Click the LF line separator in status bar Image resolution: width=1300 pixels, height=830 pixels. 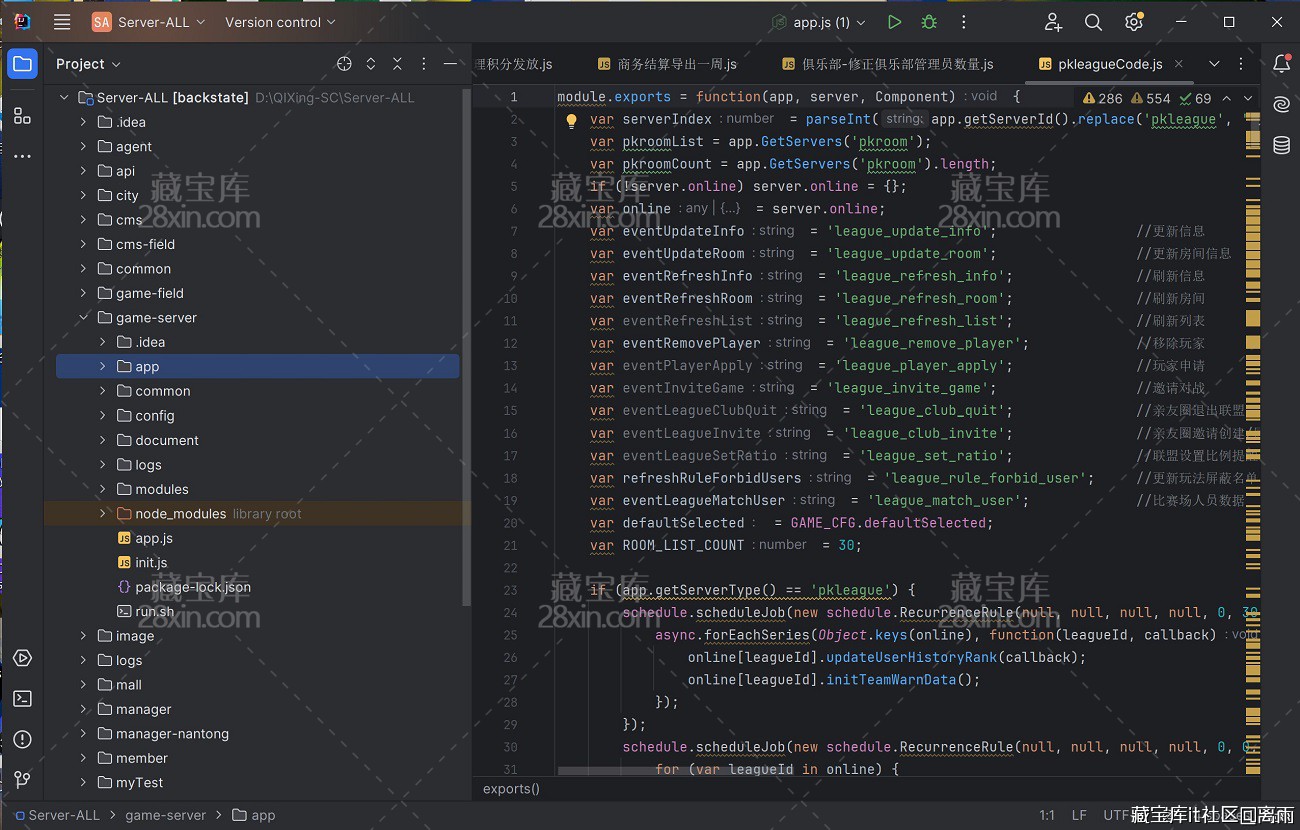pos(1079,815)
